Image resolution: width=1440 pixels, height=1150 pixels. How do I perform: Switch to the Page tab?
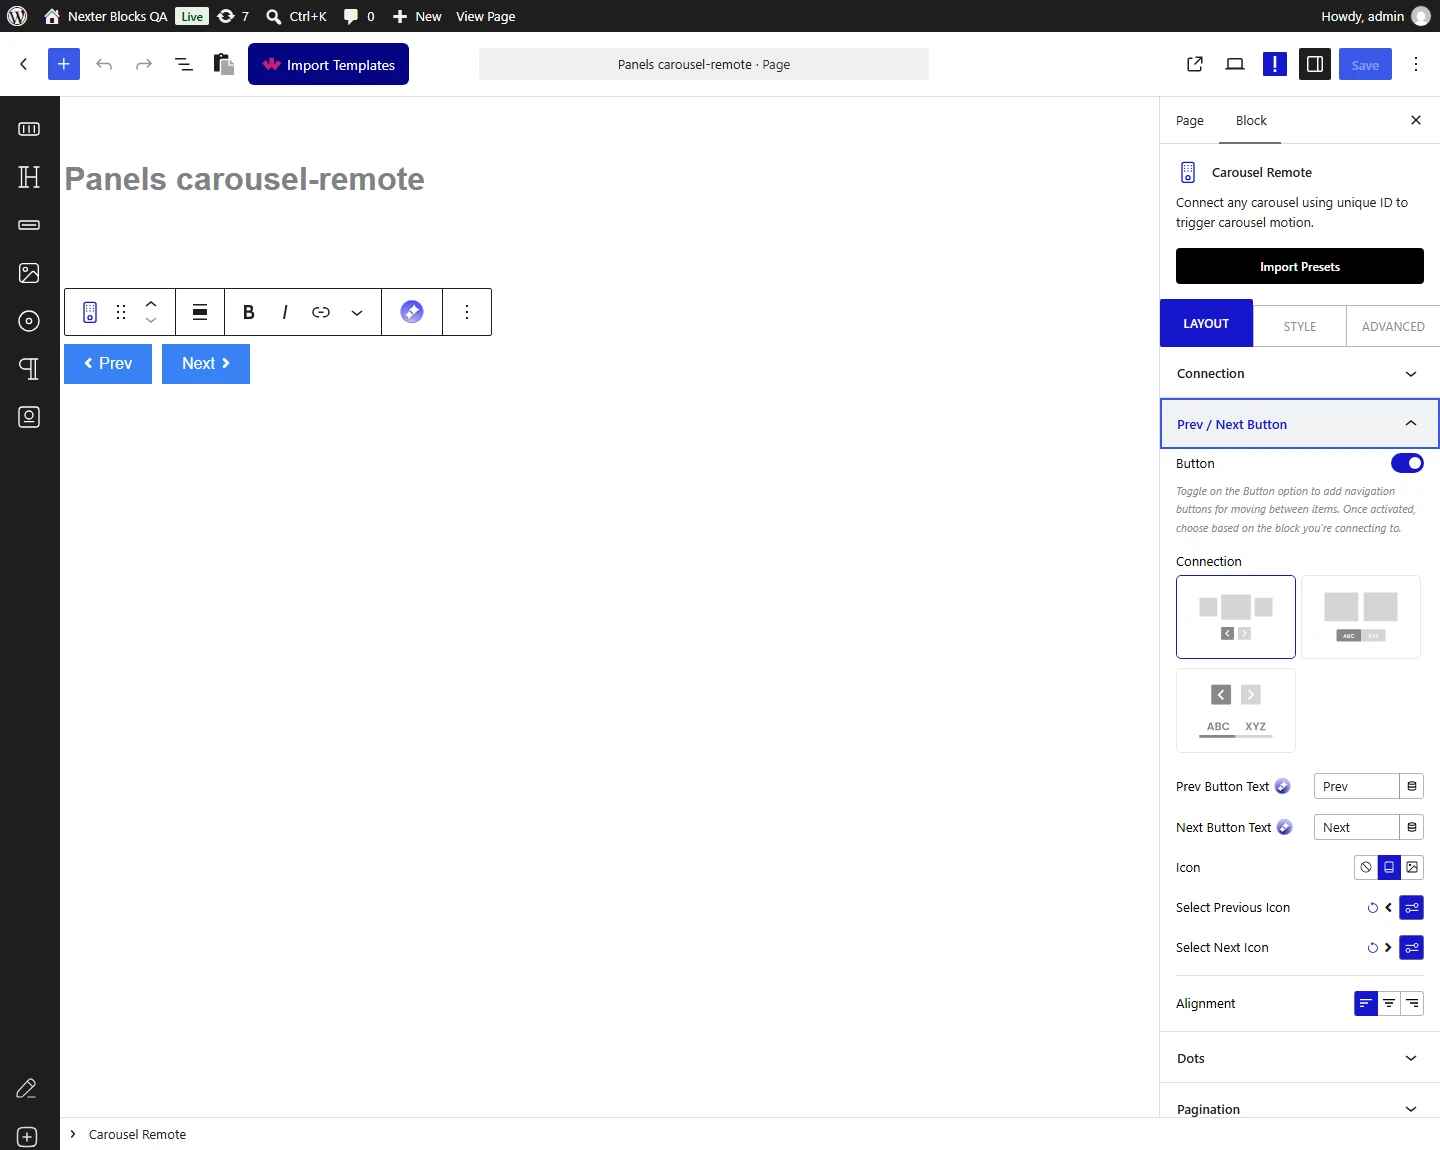pyautogui.click(x=1190, y=121)
